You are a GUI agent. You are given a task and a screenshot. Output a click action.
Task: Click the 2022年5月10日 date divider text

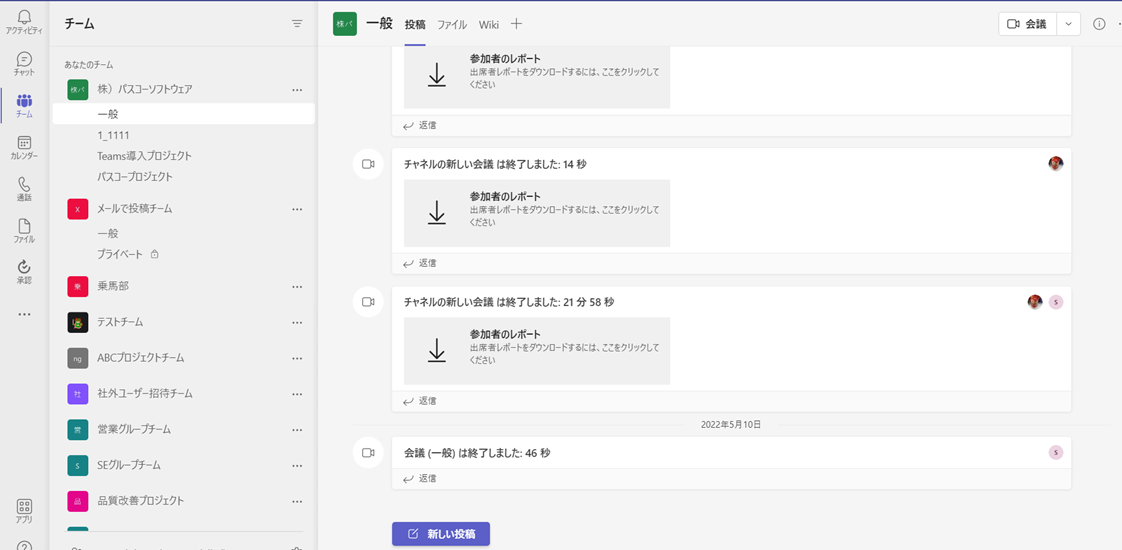[731, 425]
